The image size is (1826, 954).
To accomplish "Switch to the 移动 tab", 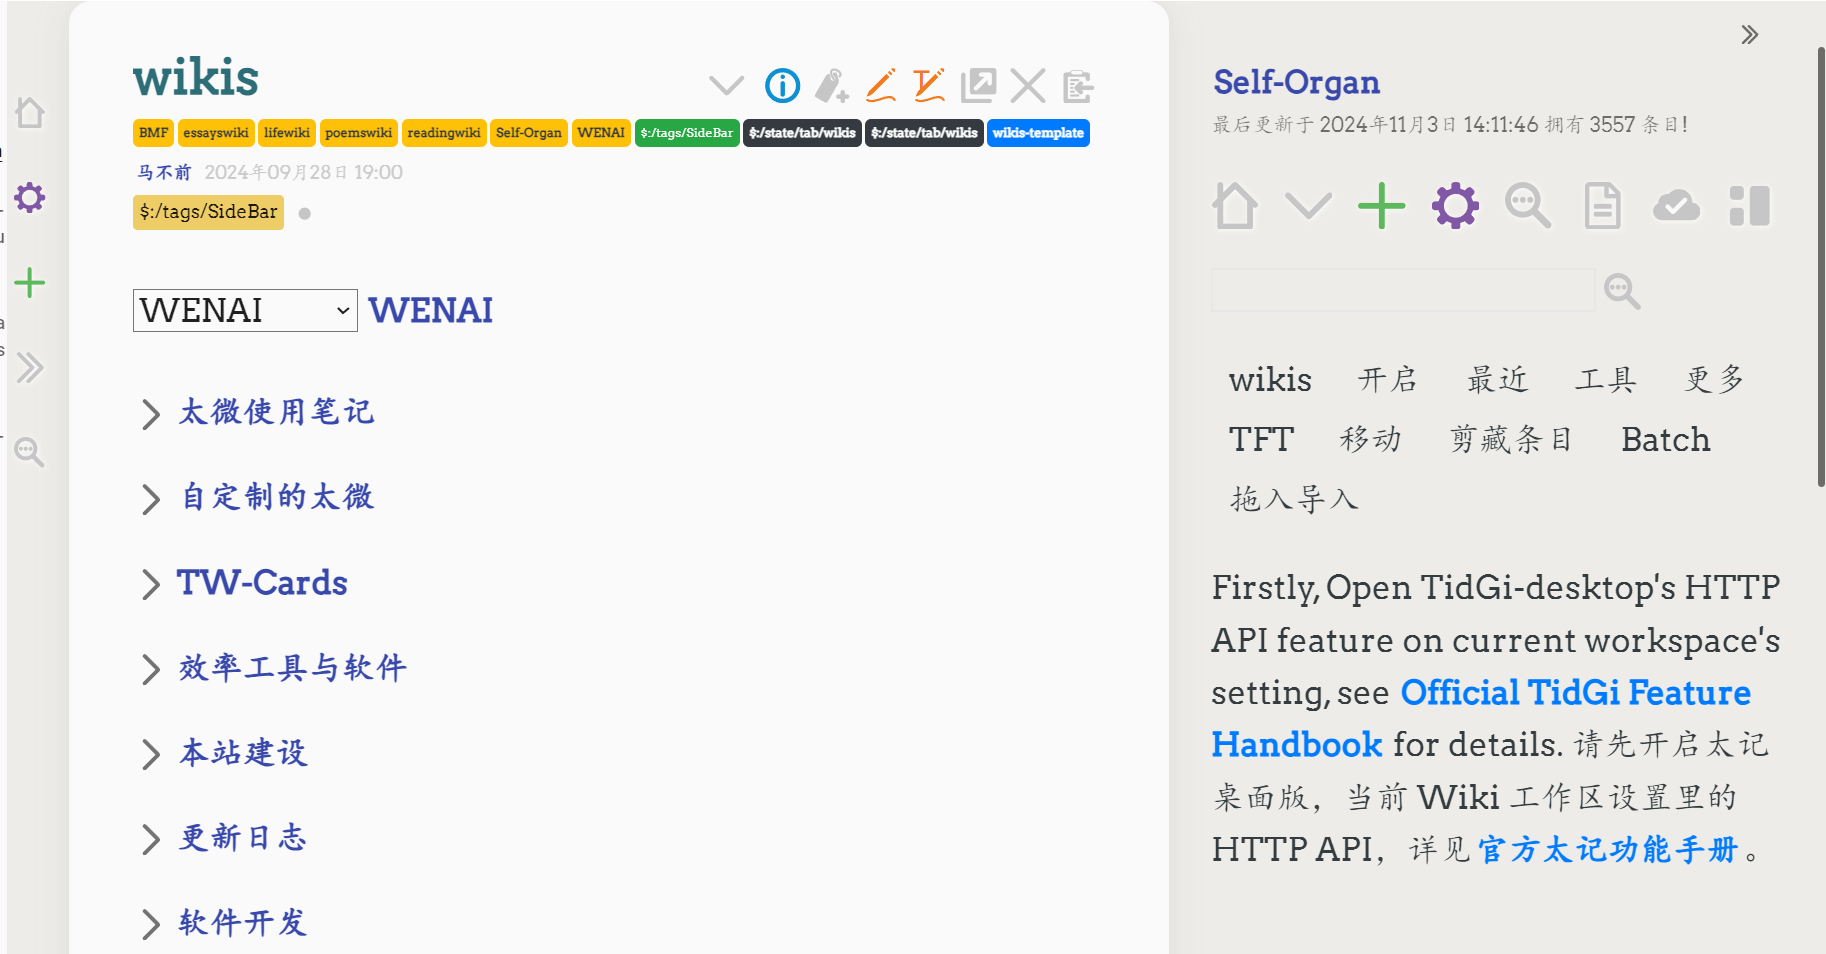I will click(x=1370, y=440).
